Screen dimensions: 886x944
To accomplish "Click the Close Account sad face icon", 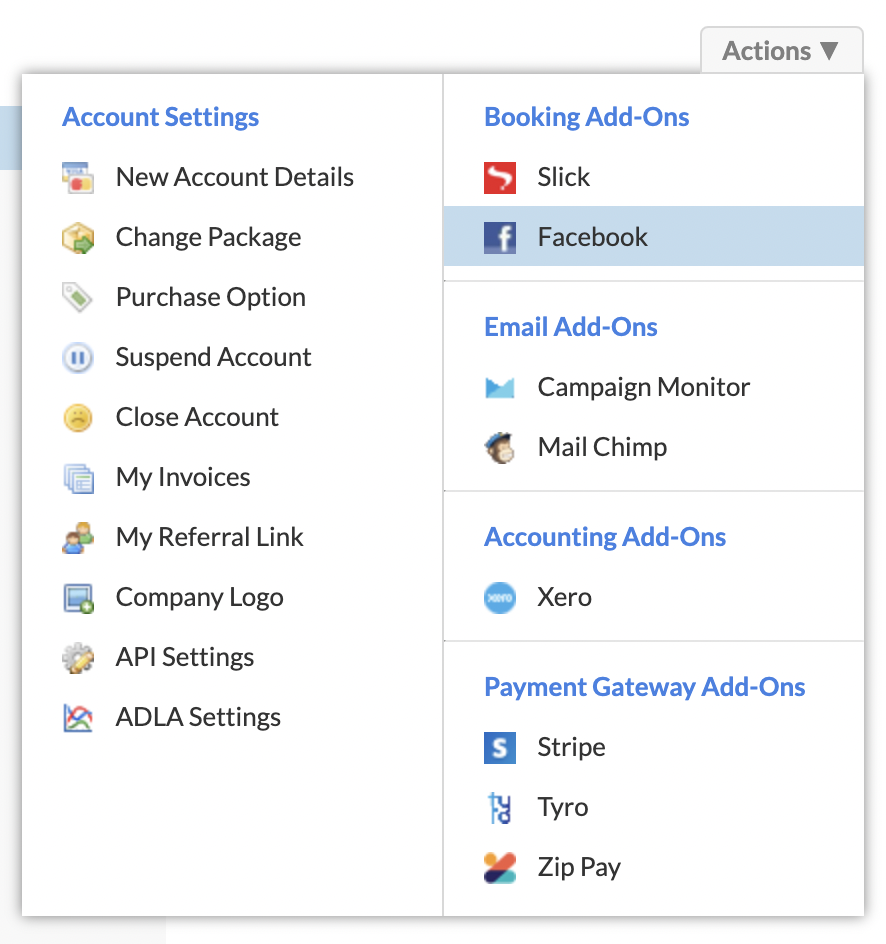I will click(78, 418).
